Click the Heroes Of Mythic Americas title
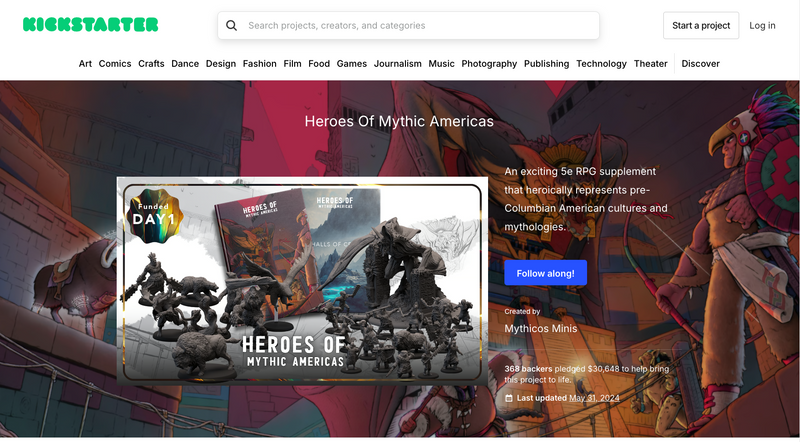Screen dimensions: 800x442 pyautogui.click(x=399, y=121)
